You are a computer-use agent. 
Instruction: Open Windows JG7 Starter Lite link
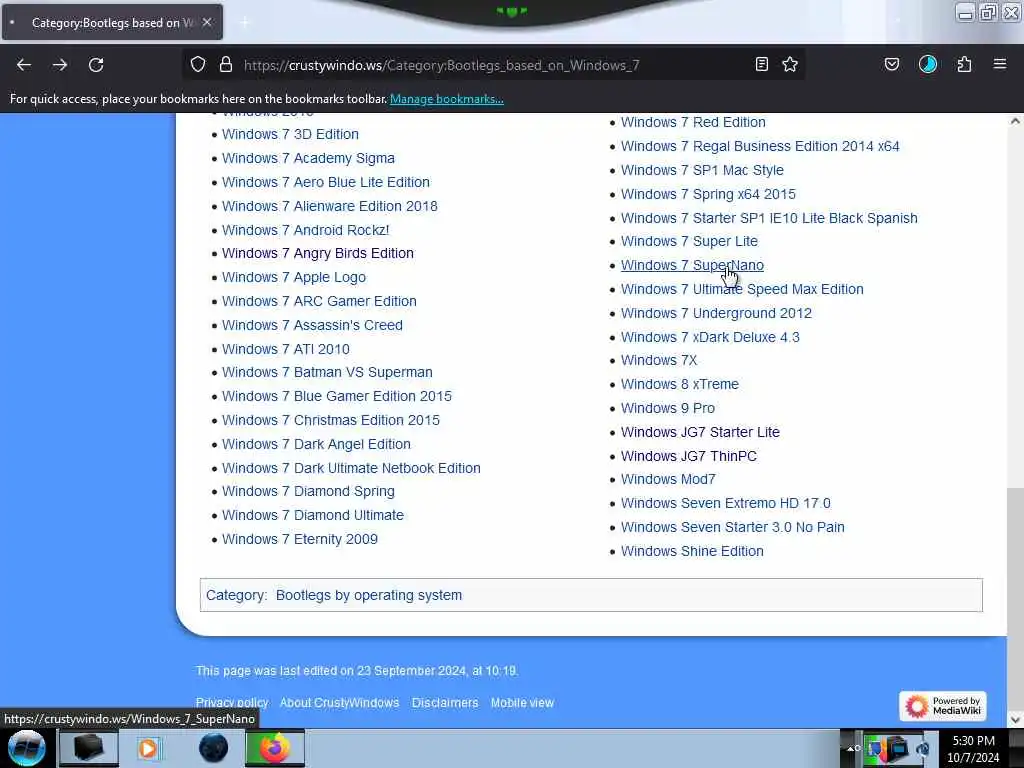pos(700,432)
